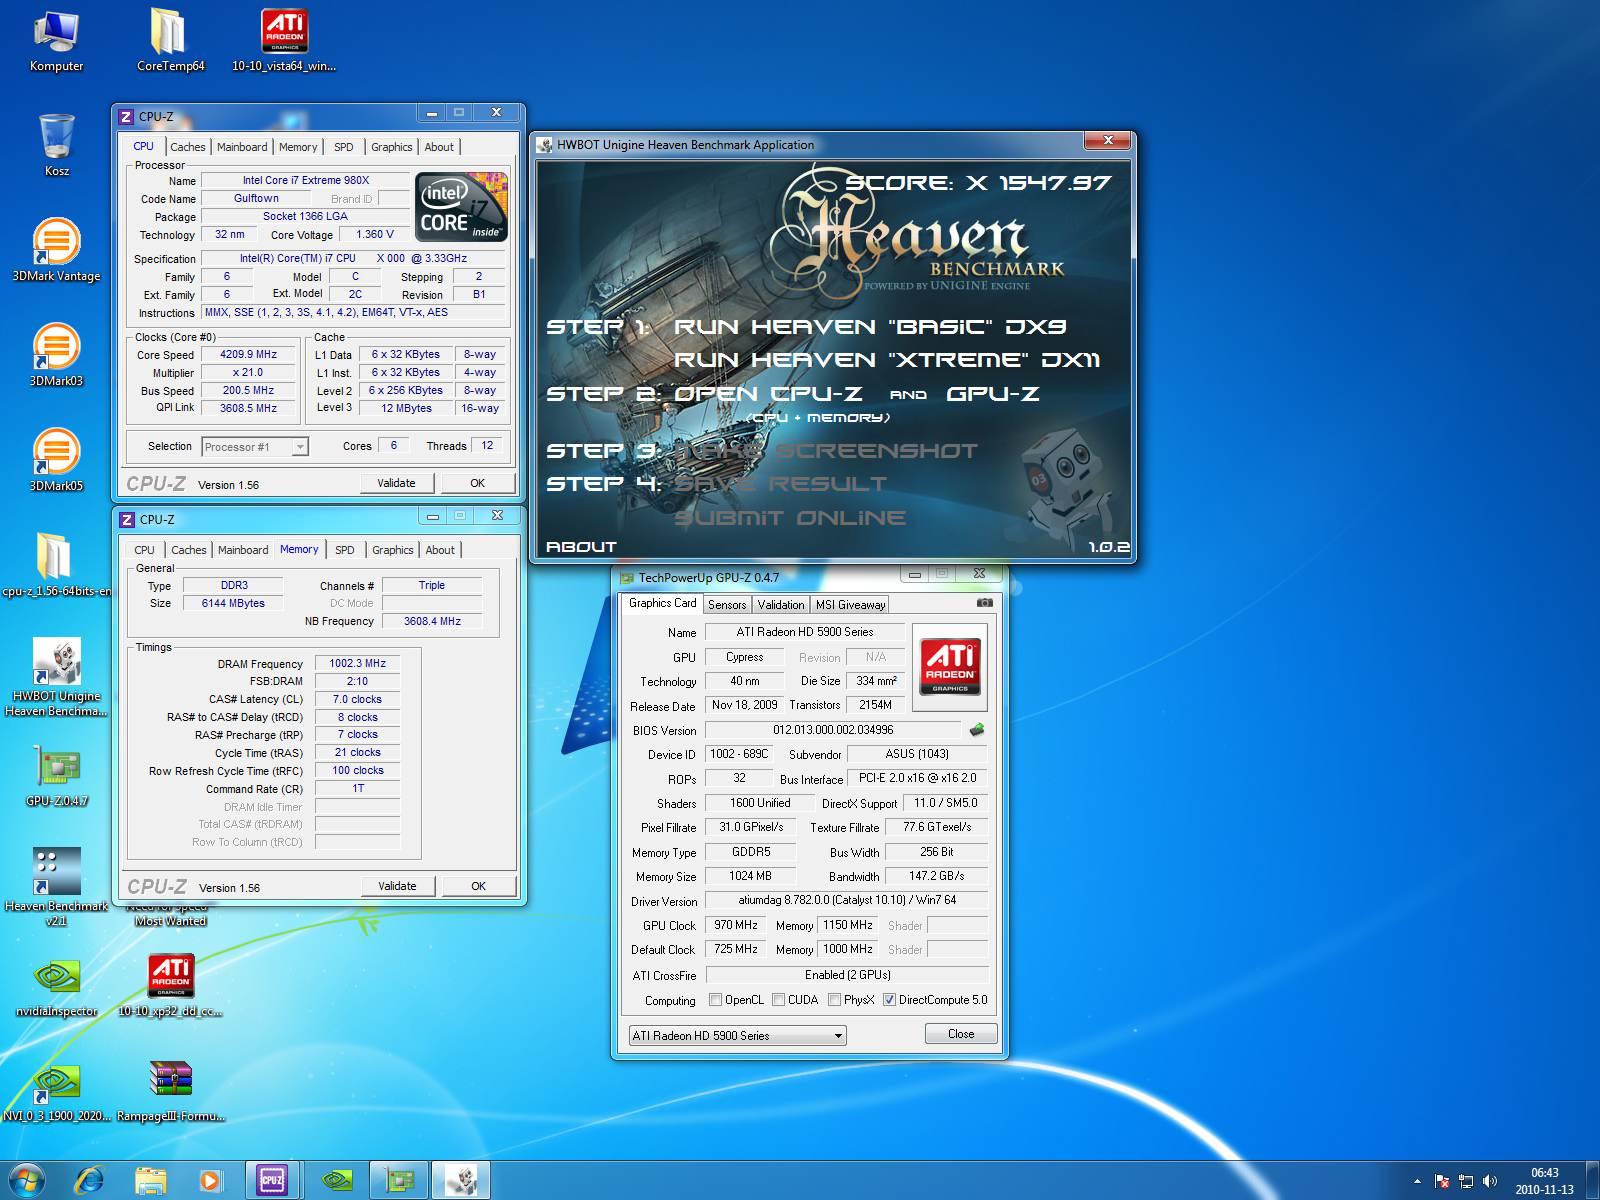Image resolution: width=1600 pixels, height=1200 pixels.
Task: Click Validate in top CPU-Z window
Action: (x=396, y=483)
